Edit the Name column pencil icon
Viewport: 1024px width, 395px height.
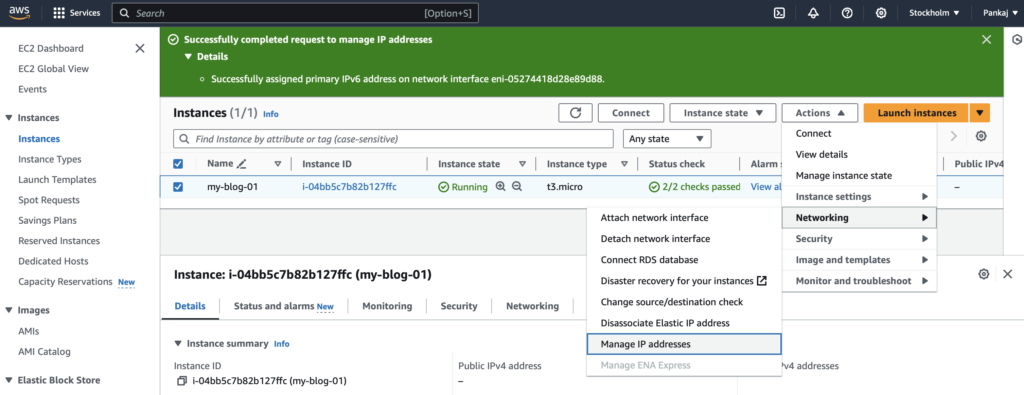242,164
